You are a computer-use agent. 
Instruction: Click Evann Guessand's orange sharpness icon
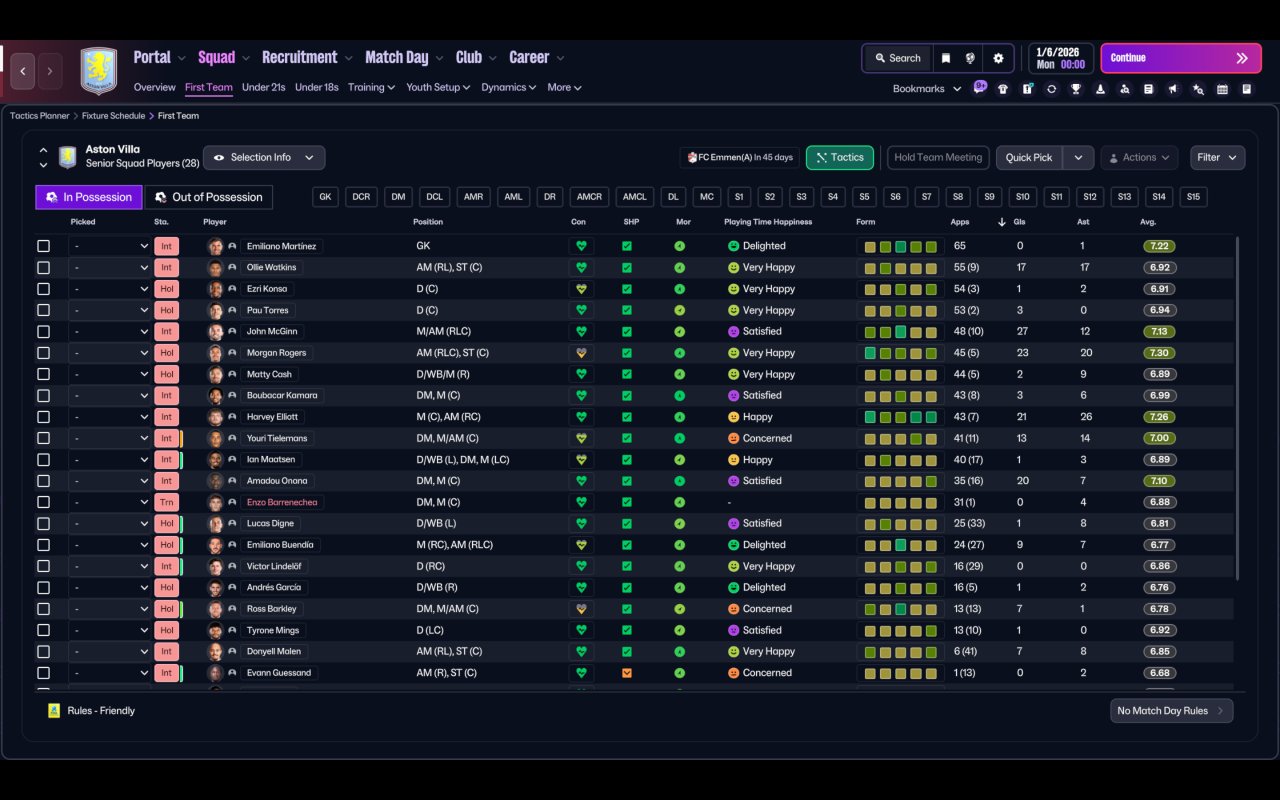(x=627, y=673)
